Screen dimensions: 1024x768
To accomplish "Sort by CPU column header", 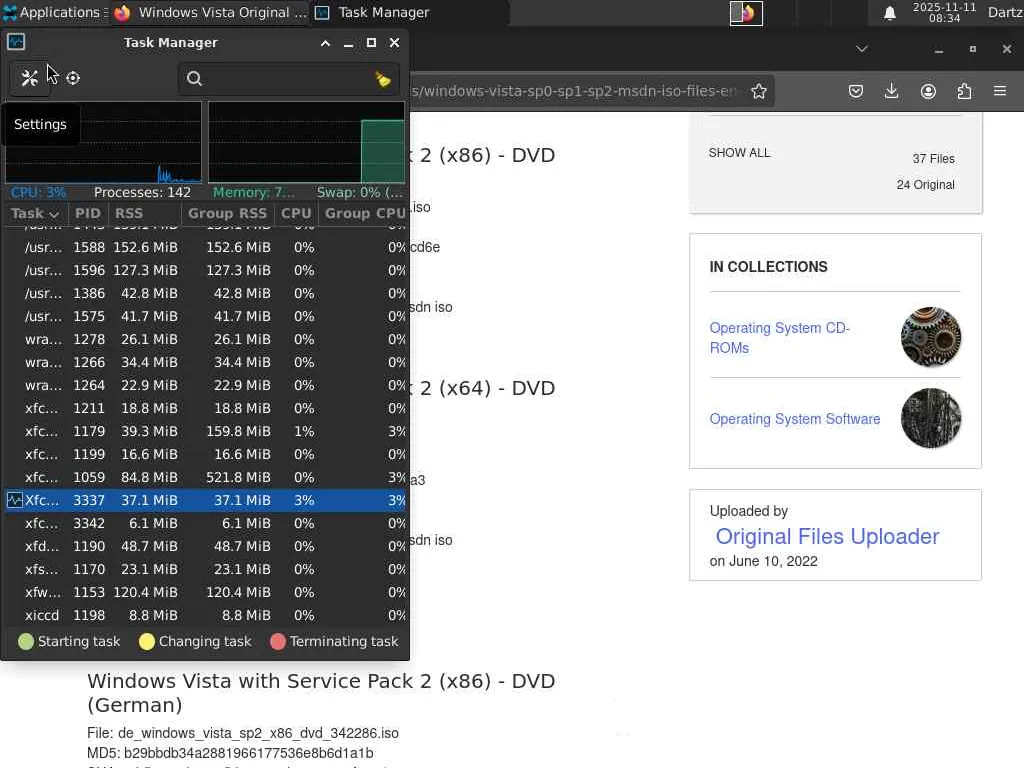I will click(296, 214).
